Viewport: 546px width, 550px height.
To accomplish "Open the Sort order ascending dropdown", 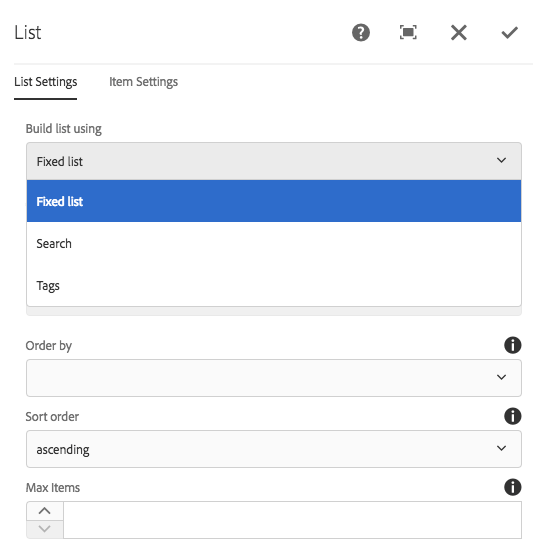I will pos(274,449).
